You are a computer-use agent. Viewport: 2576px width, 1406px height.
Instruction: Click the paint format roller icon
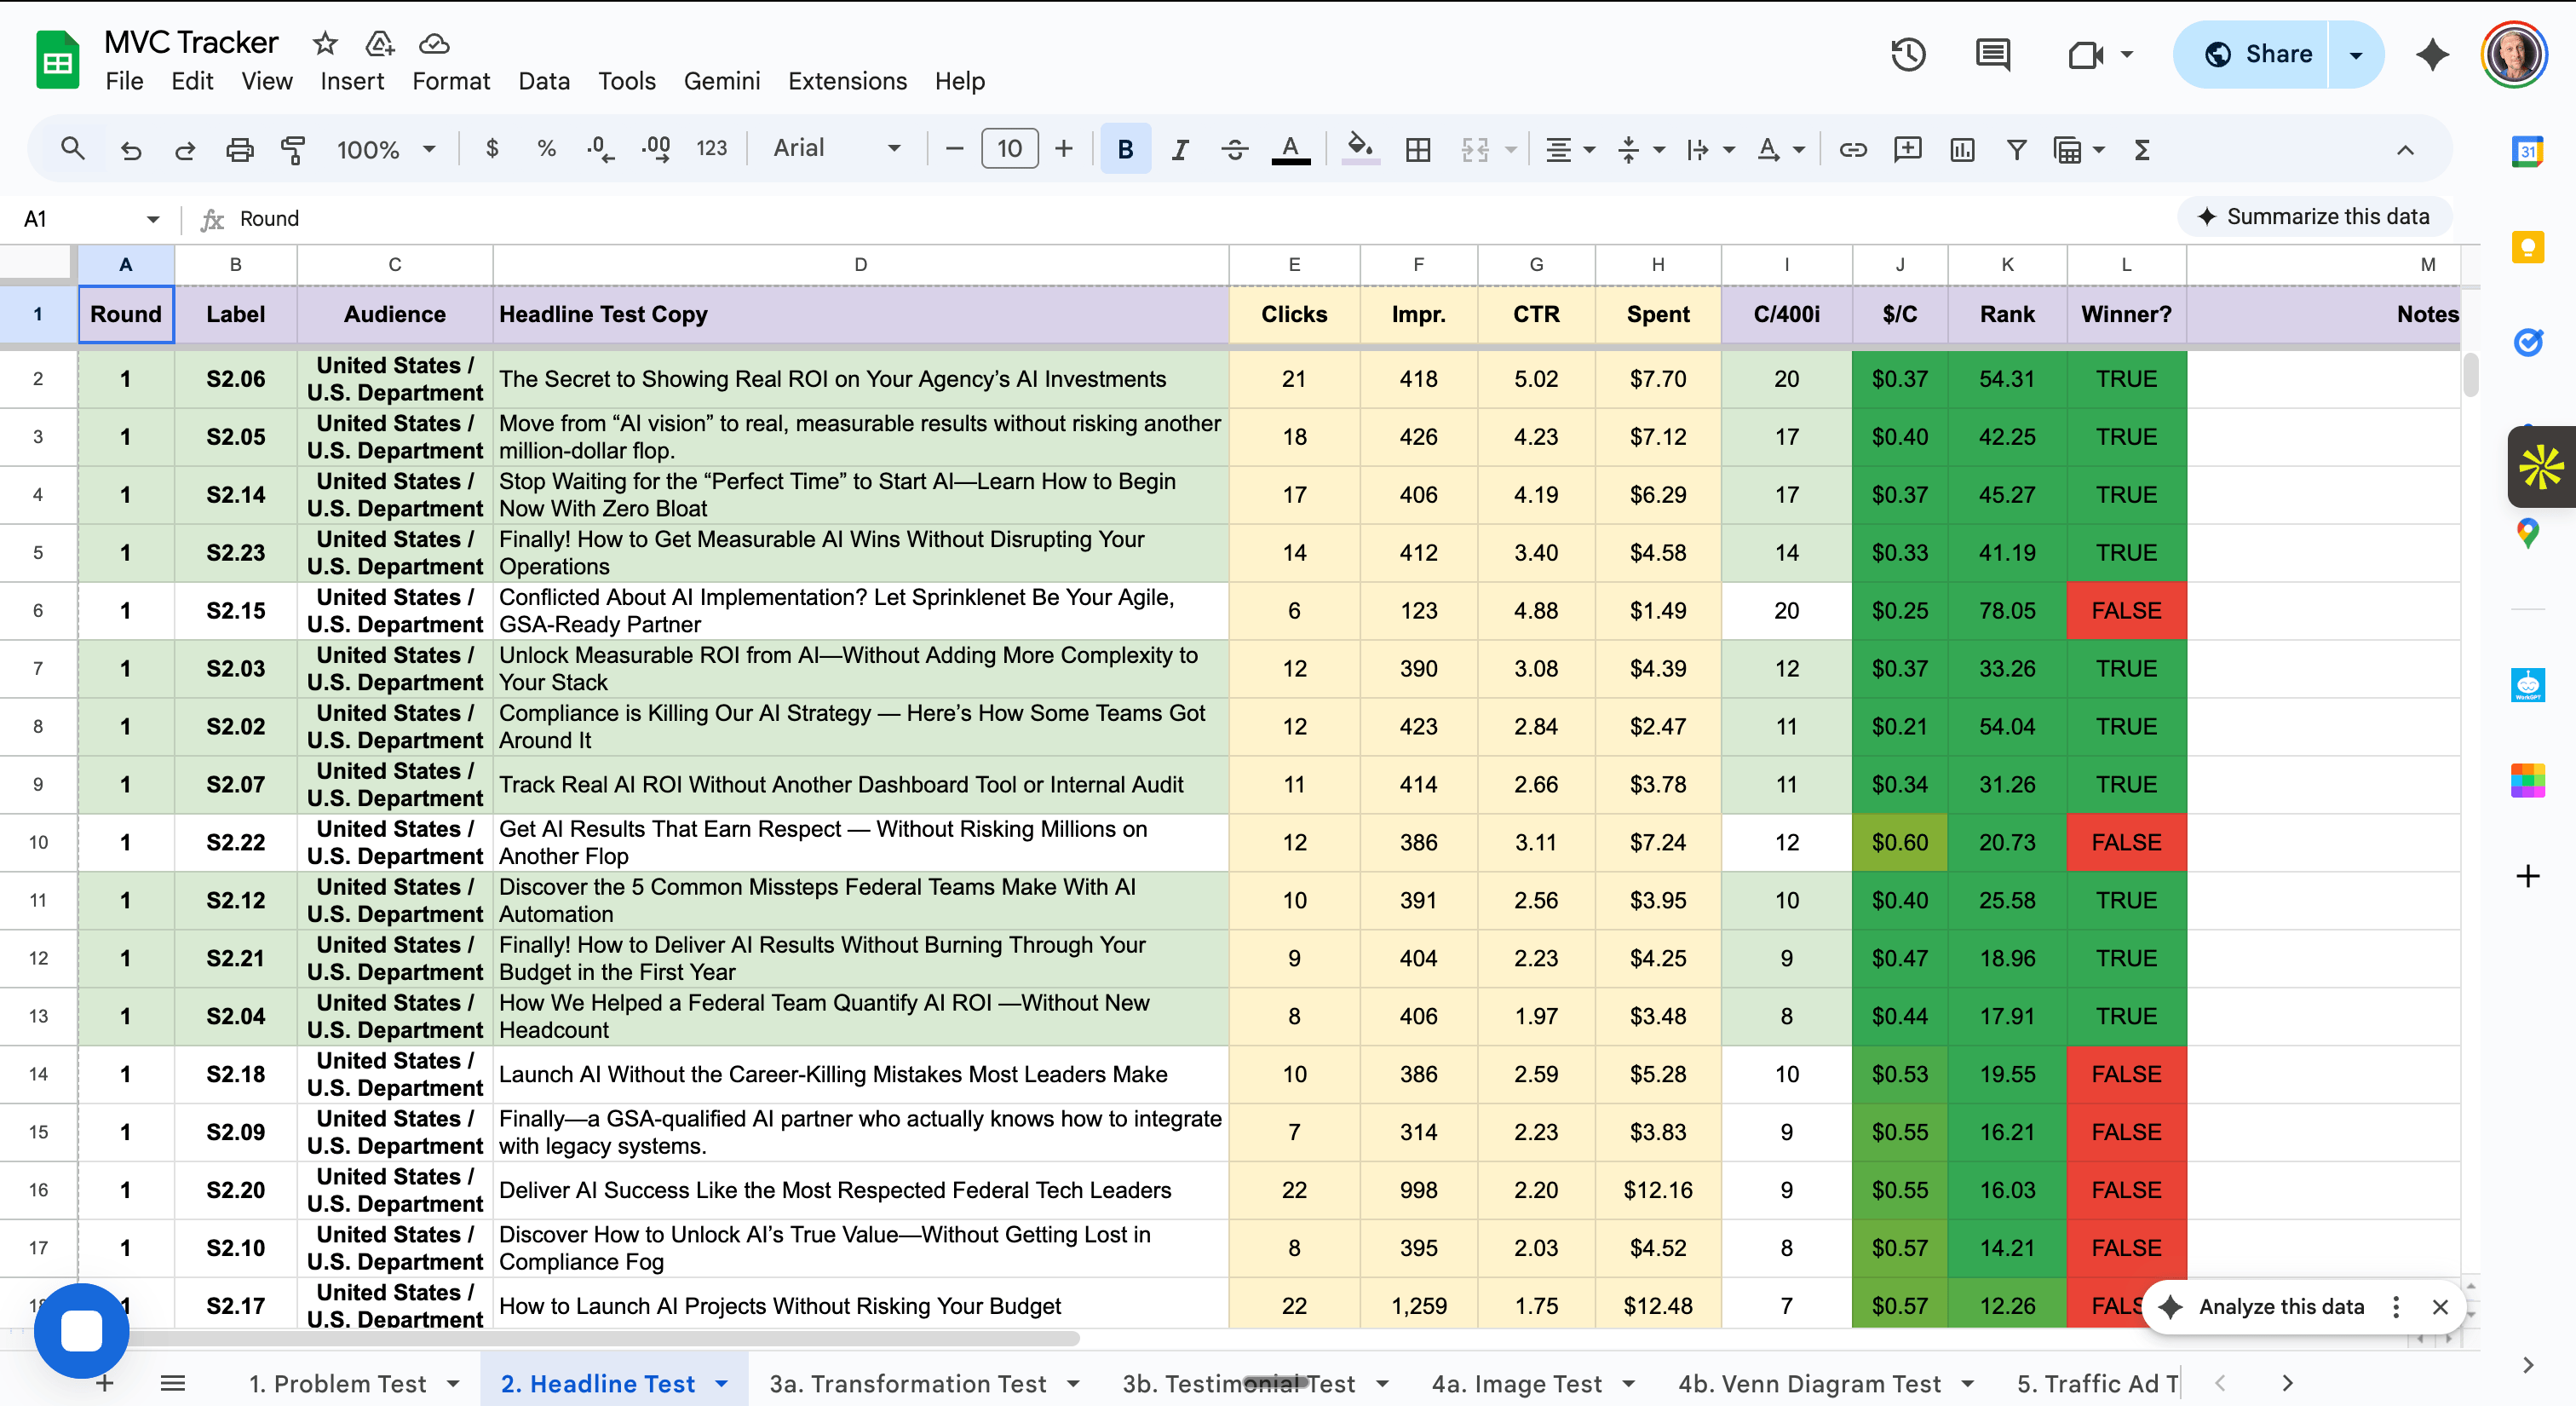[293, 150]
